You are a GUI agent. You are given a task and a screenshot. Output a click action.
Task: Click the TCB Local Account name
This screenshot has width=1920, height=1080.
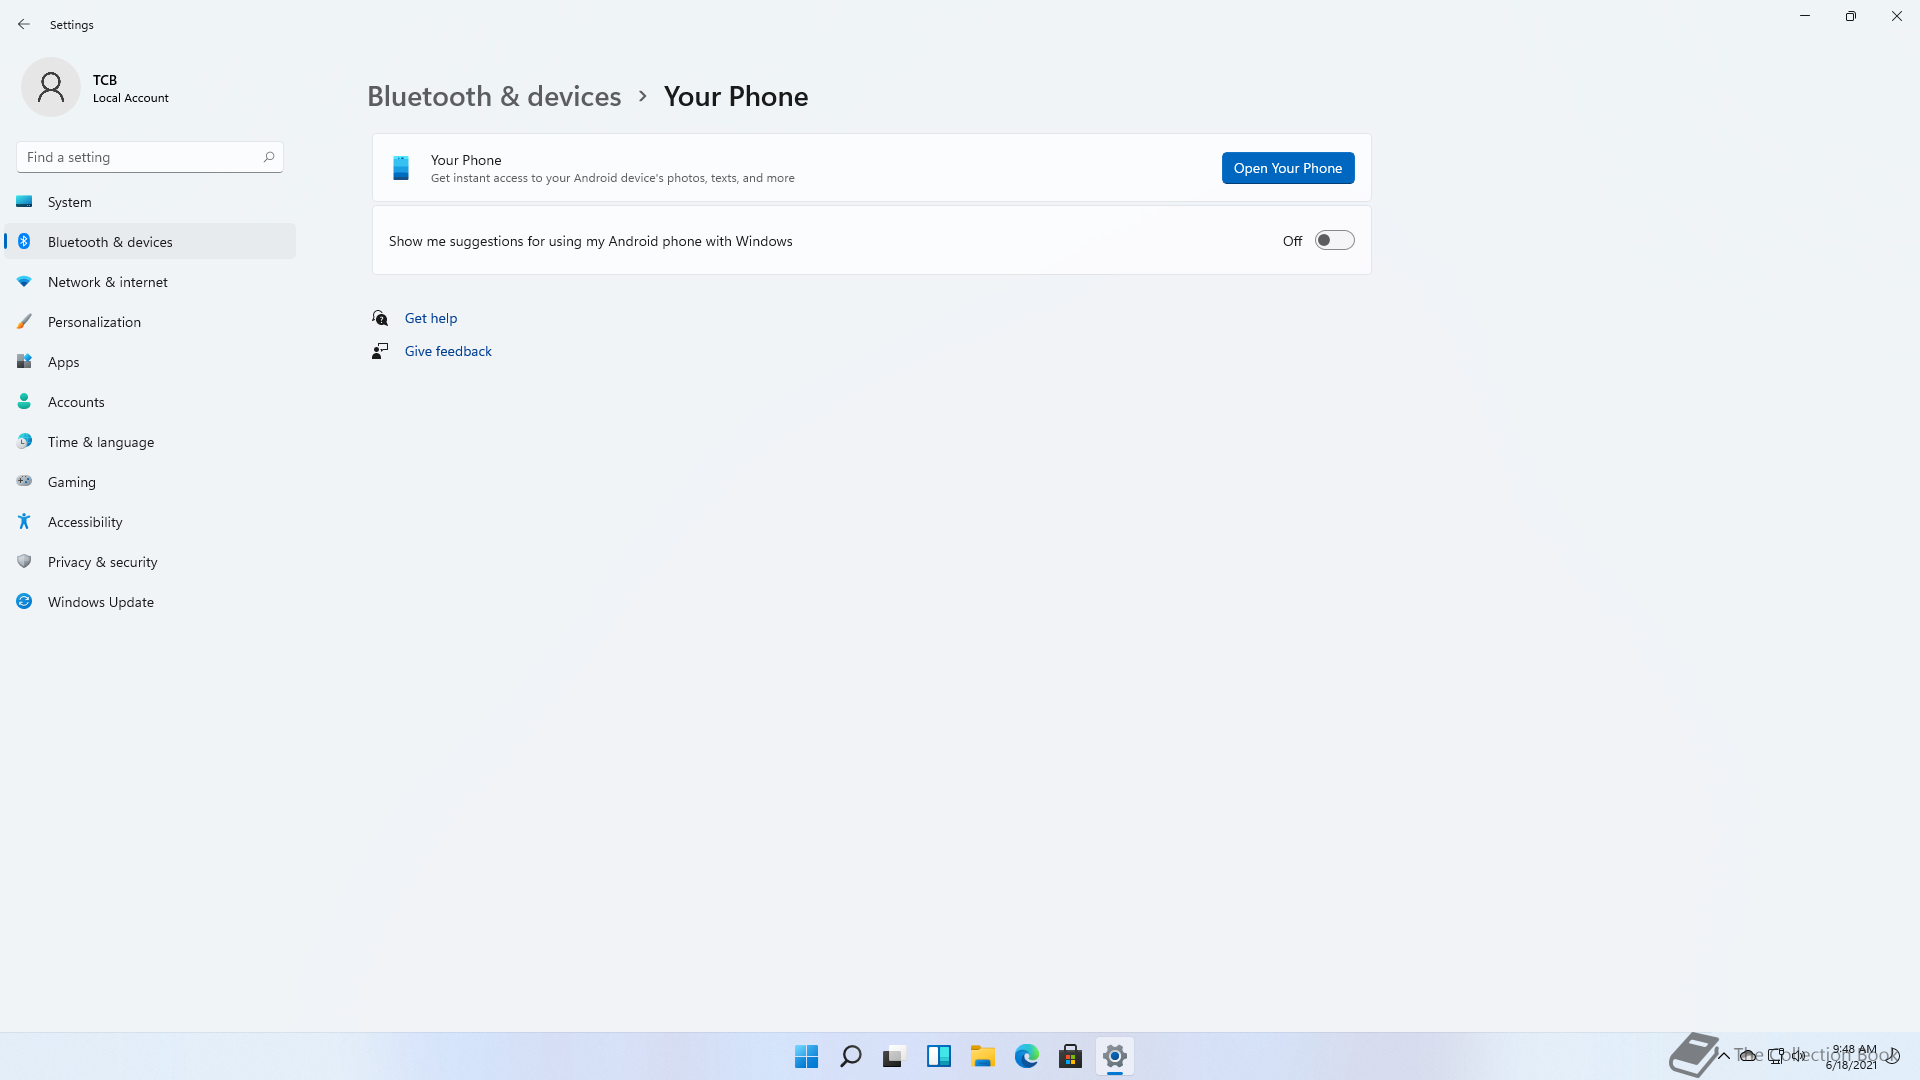(x=131, y=88)
